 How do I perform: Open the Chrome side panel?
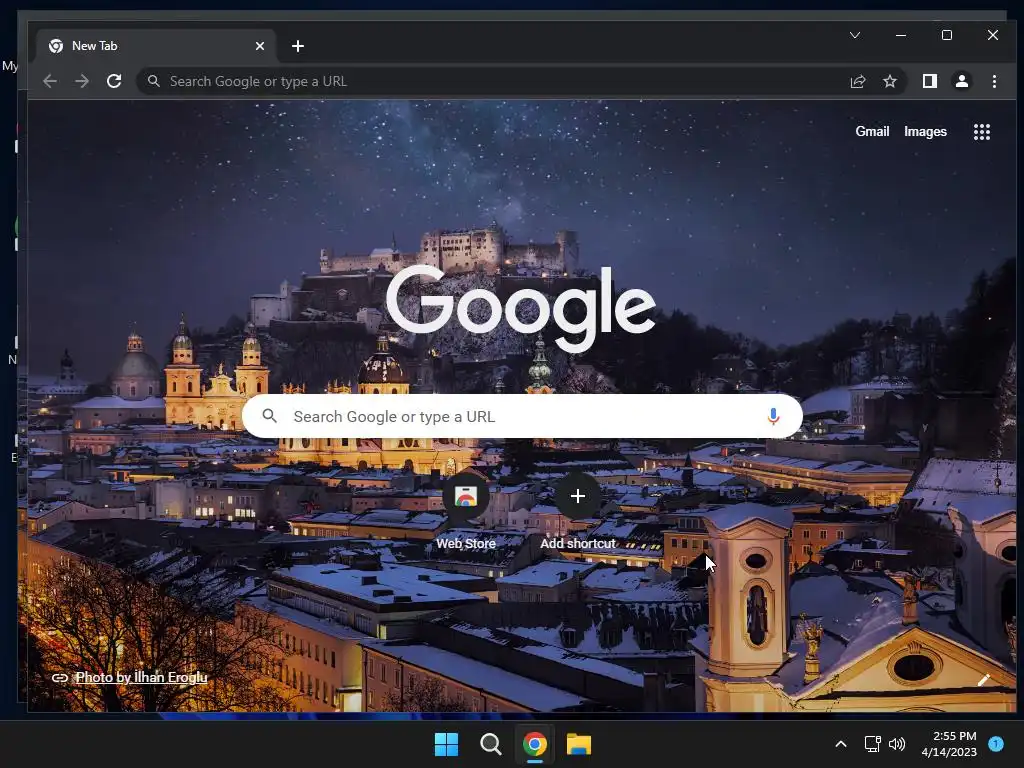pyautogui.click(x=929, y=81)
